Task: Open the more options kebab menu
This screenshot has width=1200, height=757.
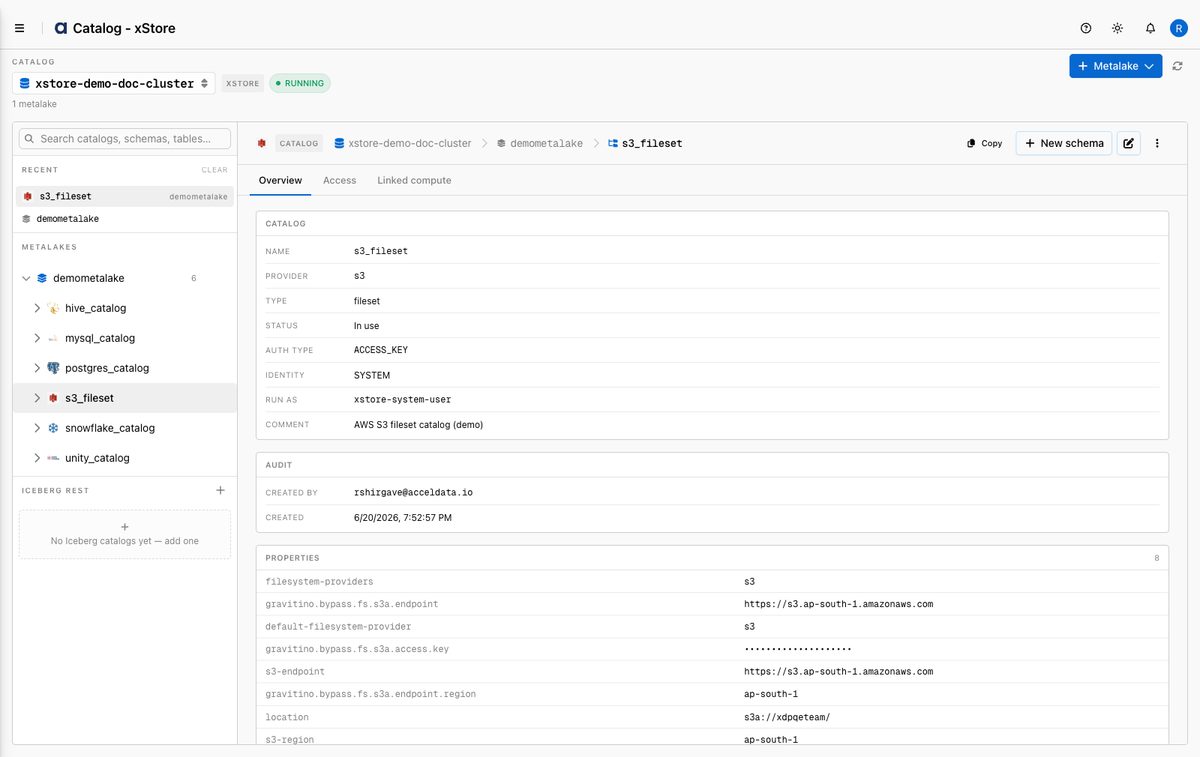Action: (1157, 143)
